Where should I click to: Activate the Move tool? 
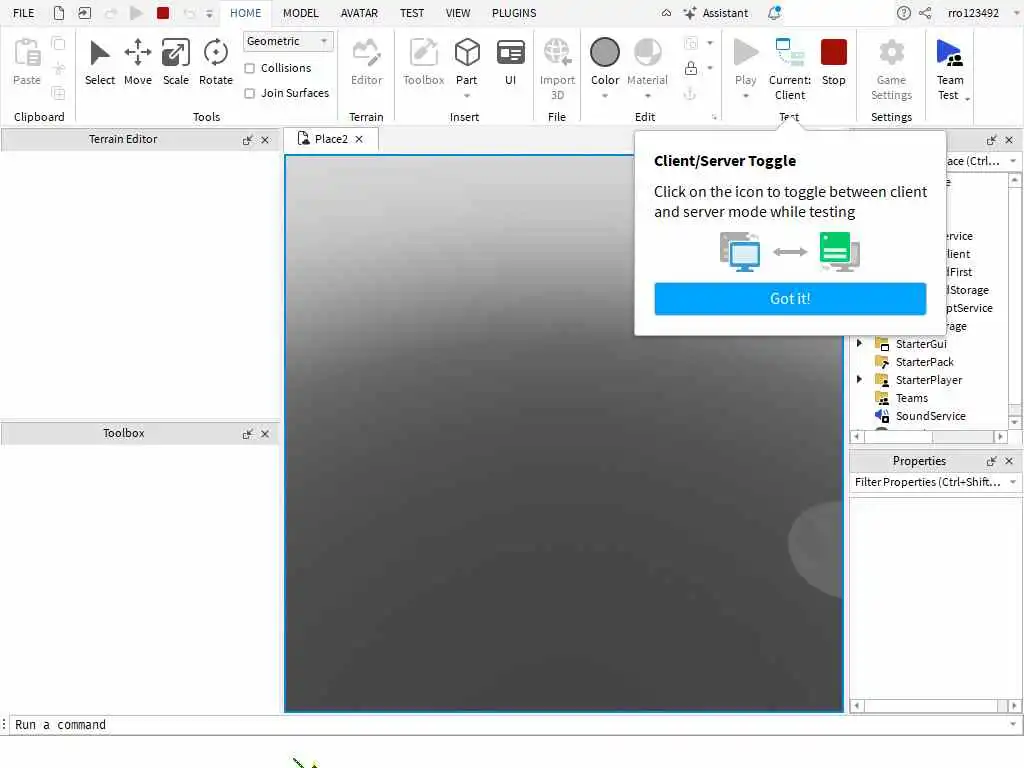click(138, 63)
